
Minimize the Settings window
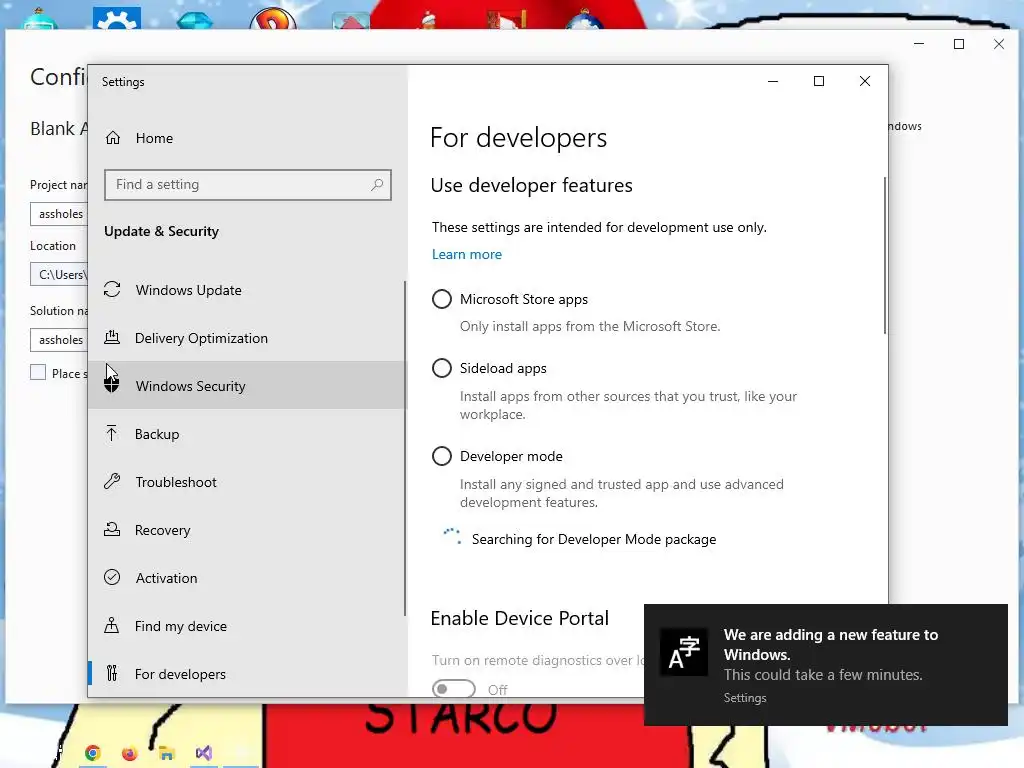click(x=773, y=81)
